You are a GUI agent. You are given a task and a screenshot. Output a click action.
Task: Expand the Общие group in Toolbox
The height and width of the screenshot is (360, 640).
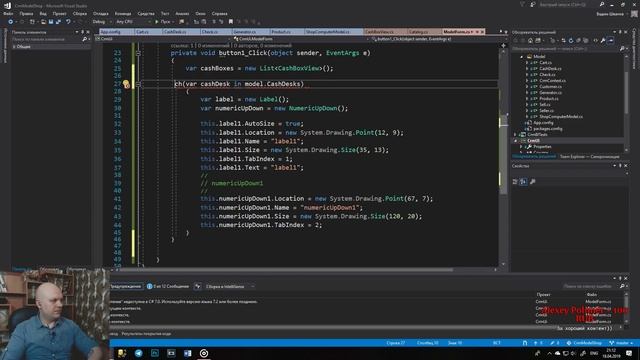click(x=14, y=47)
